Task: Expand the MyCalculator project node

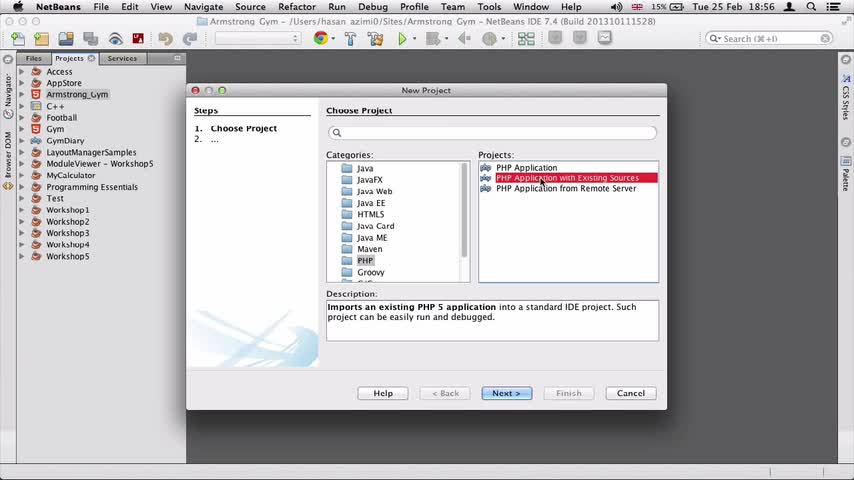Action: (22, 175)
